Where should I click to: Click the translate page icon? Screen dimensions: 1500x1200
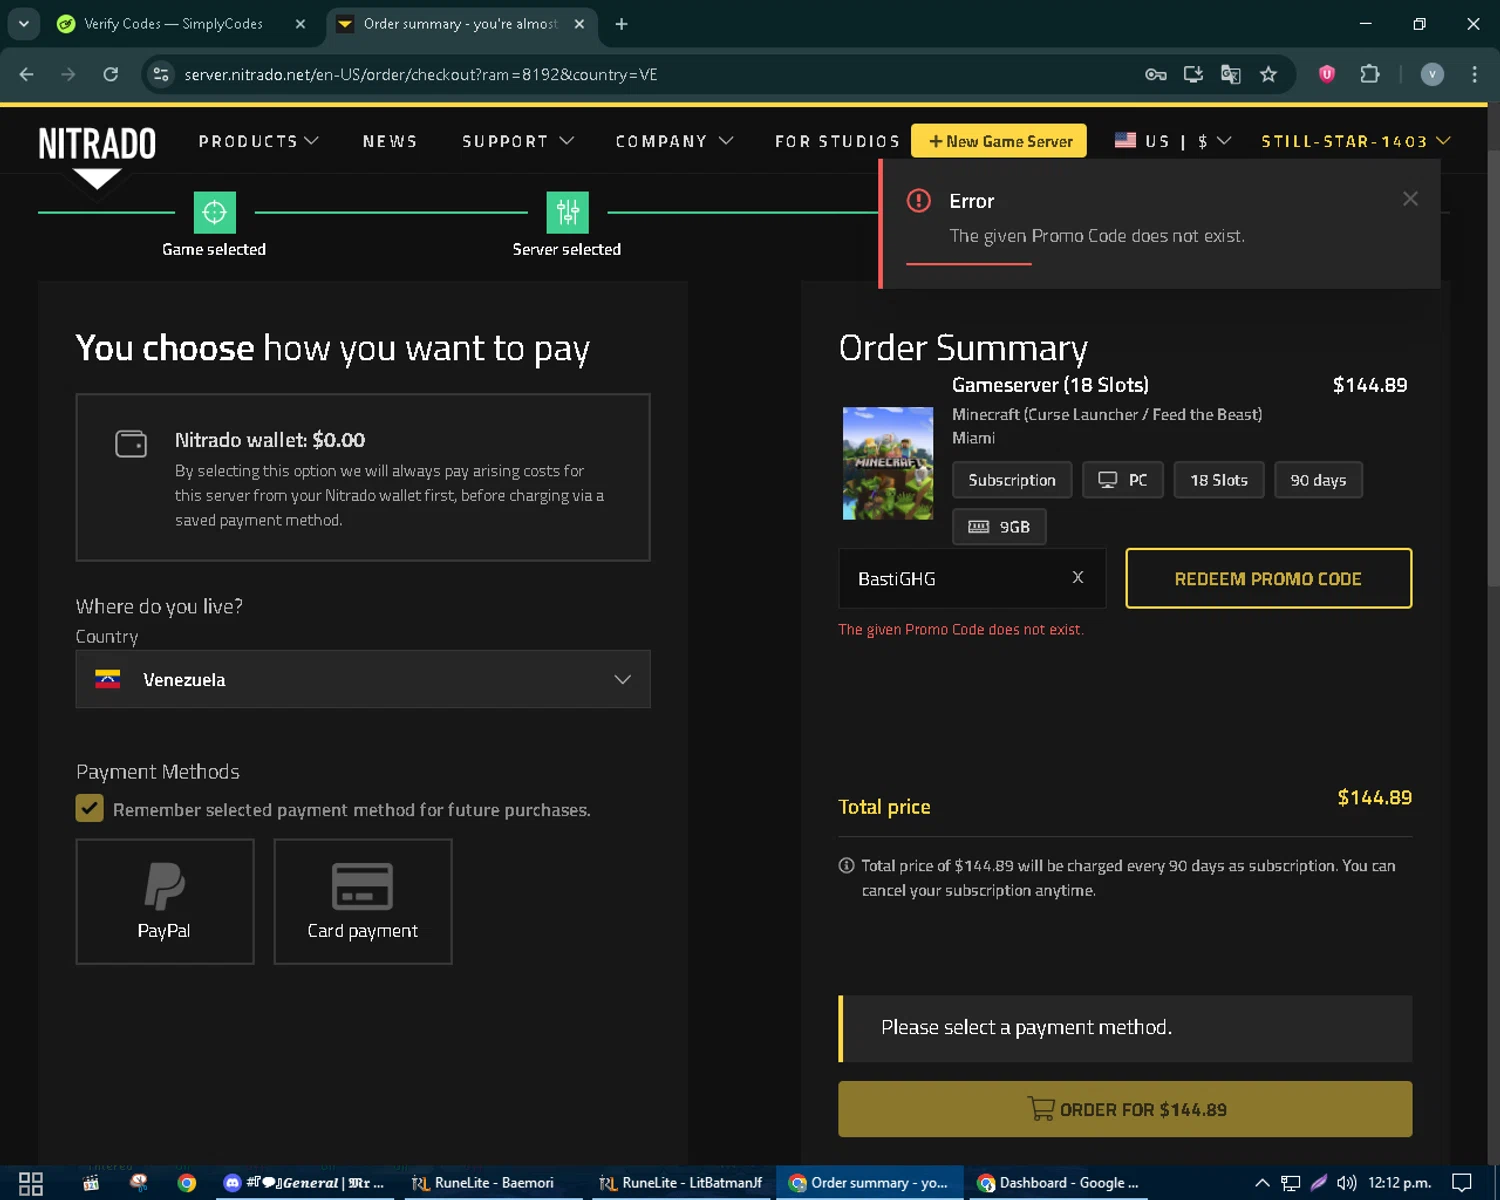1231,74
